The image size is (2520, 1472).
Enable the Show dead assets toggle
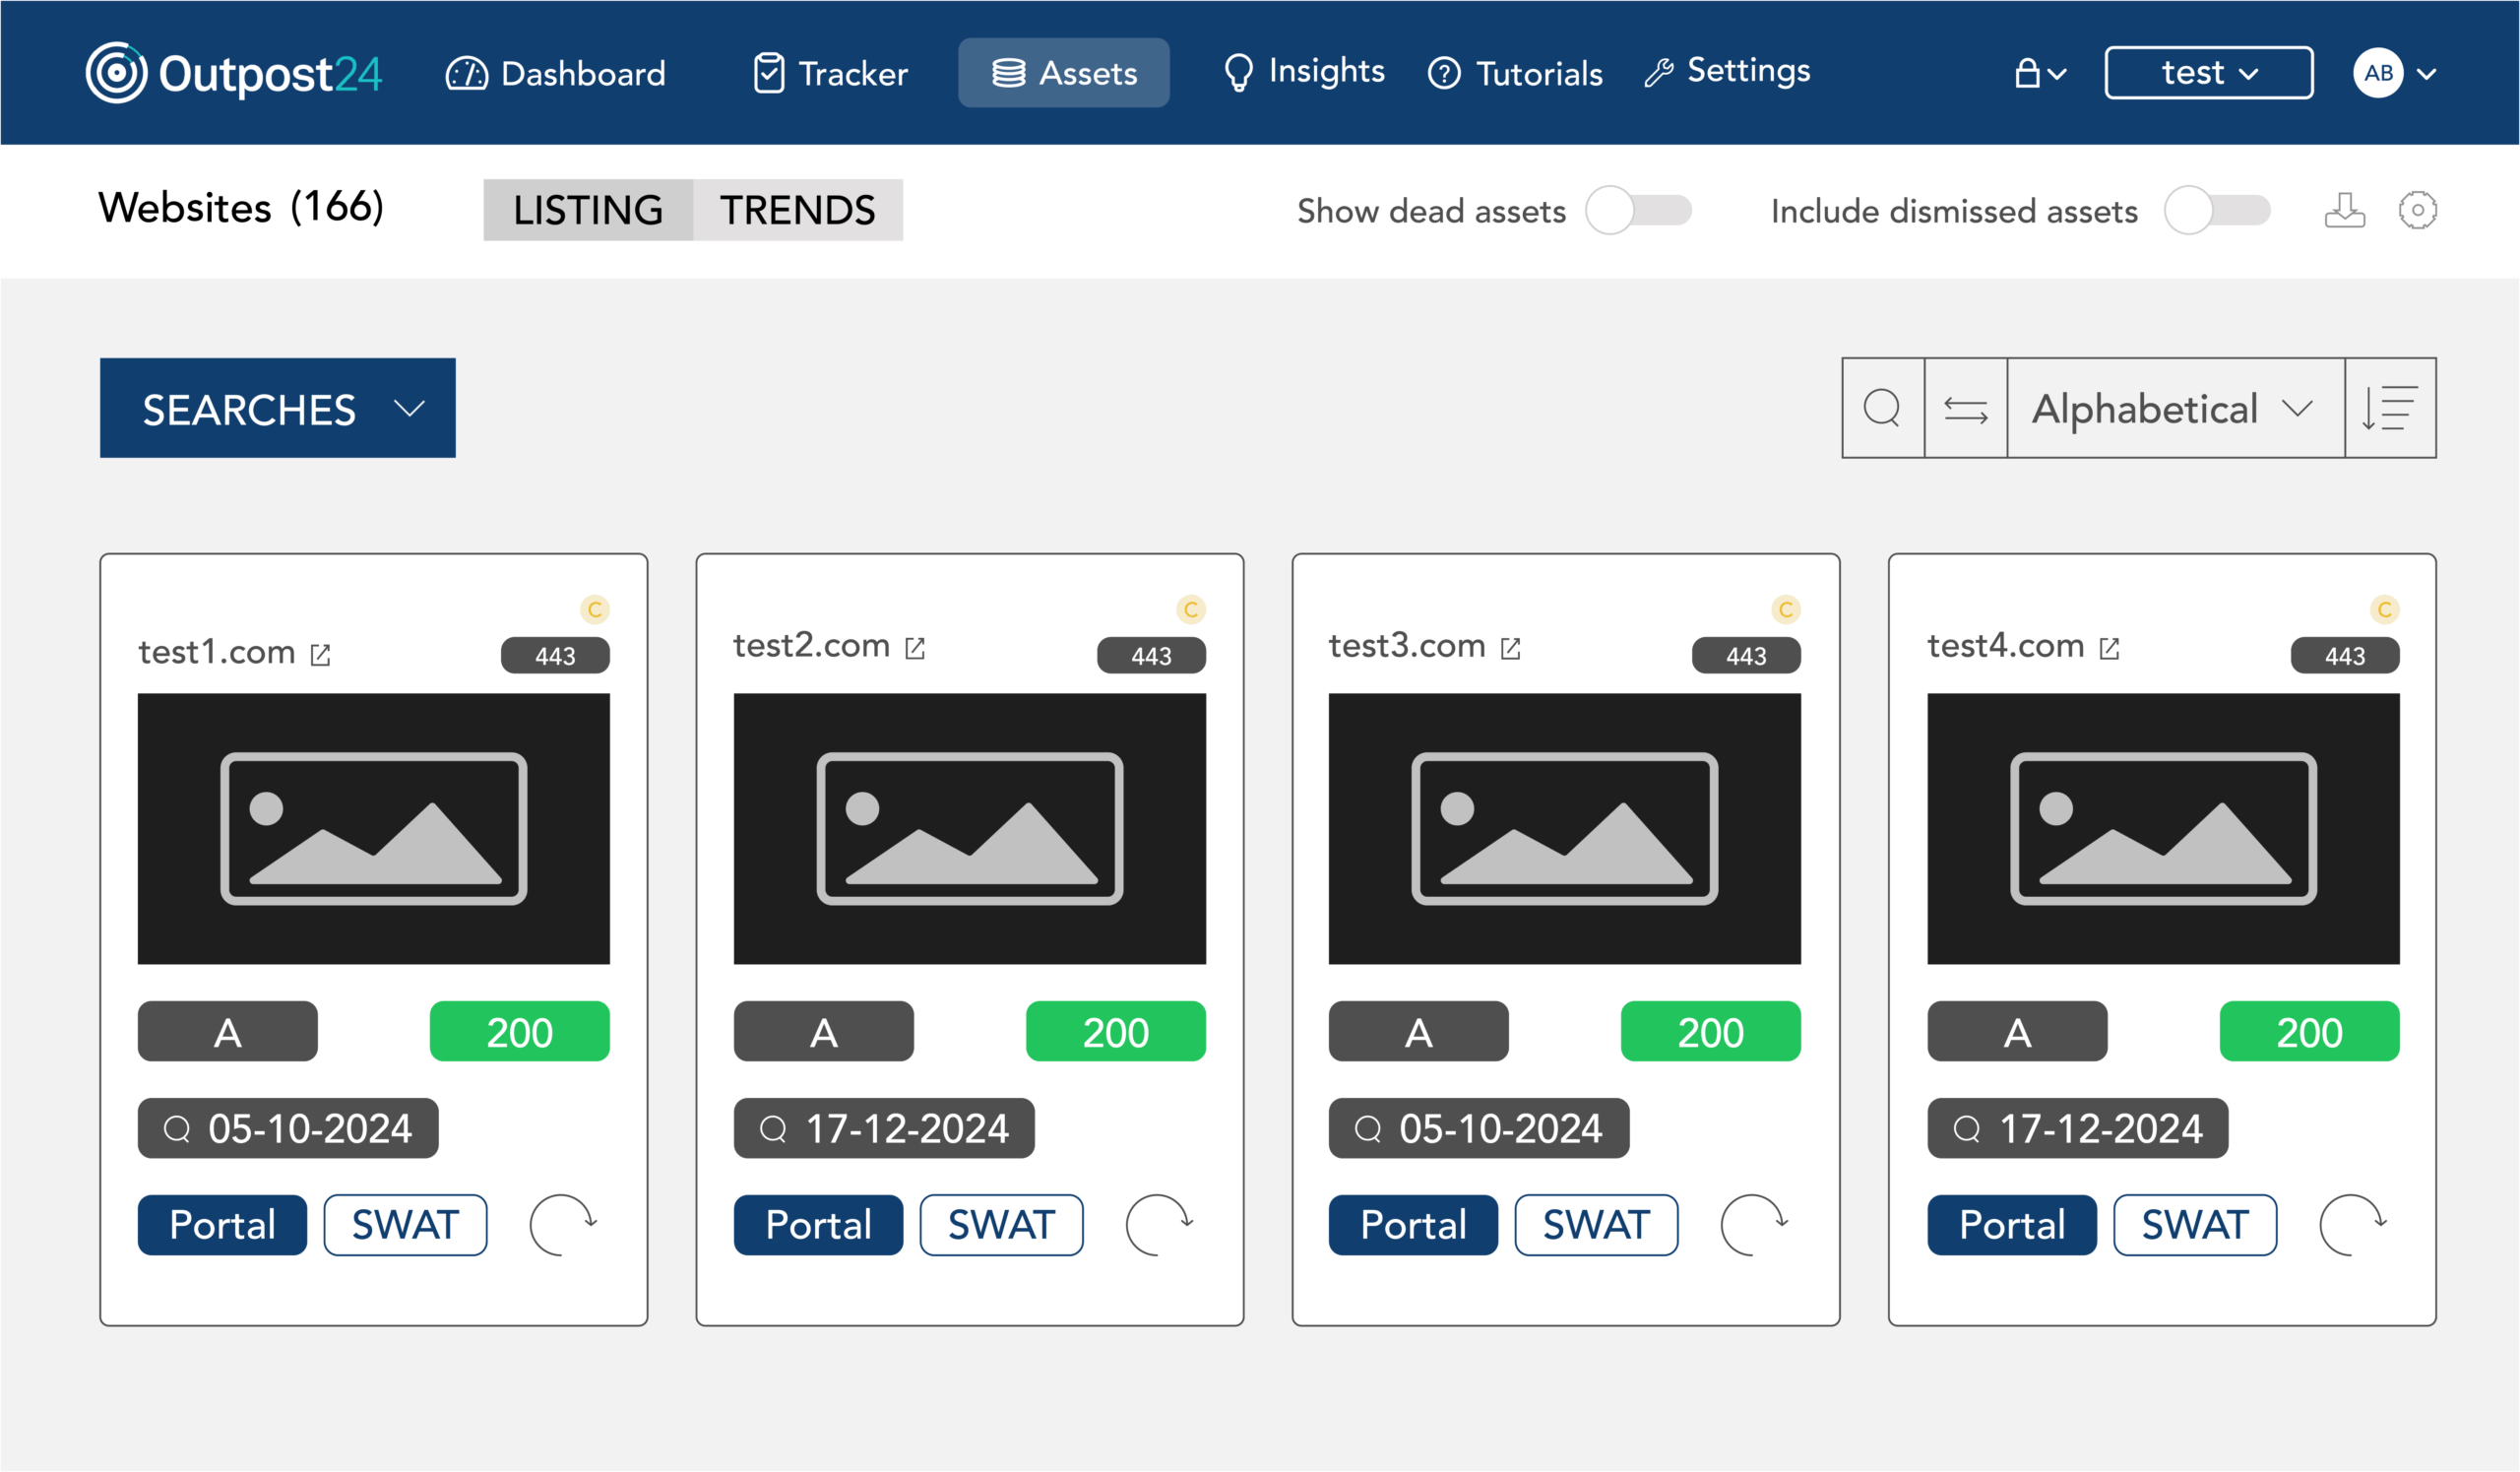1638,210
